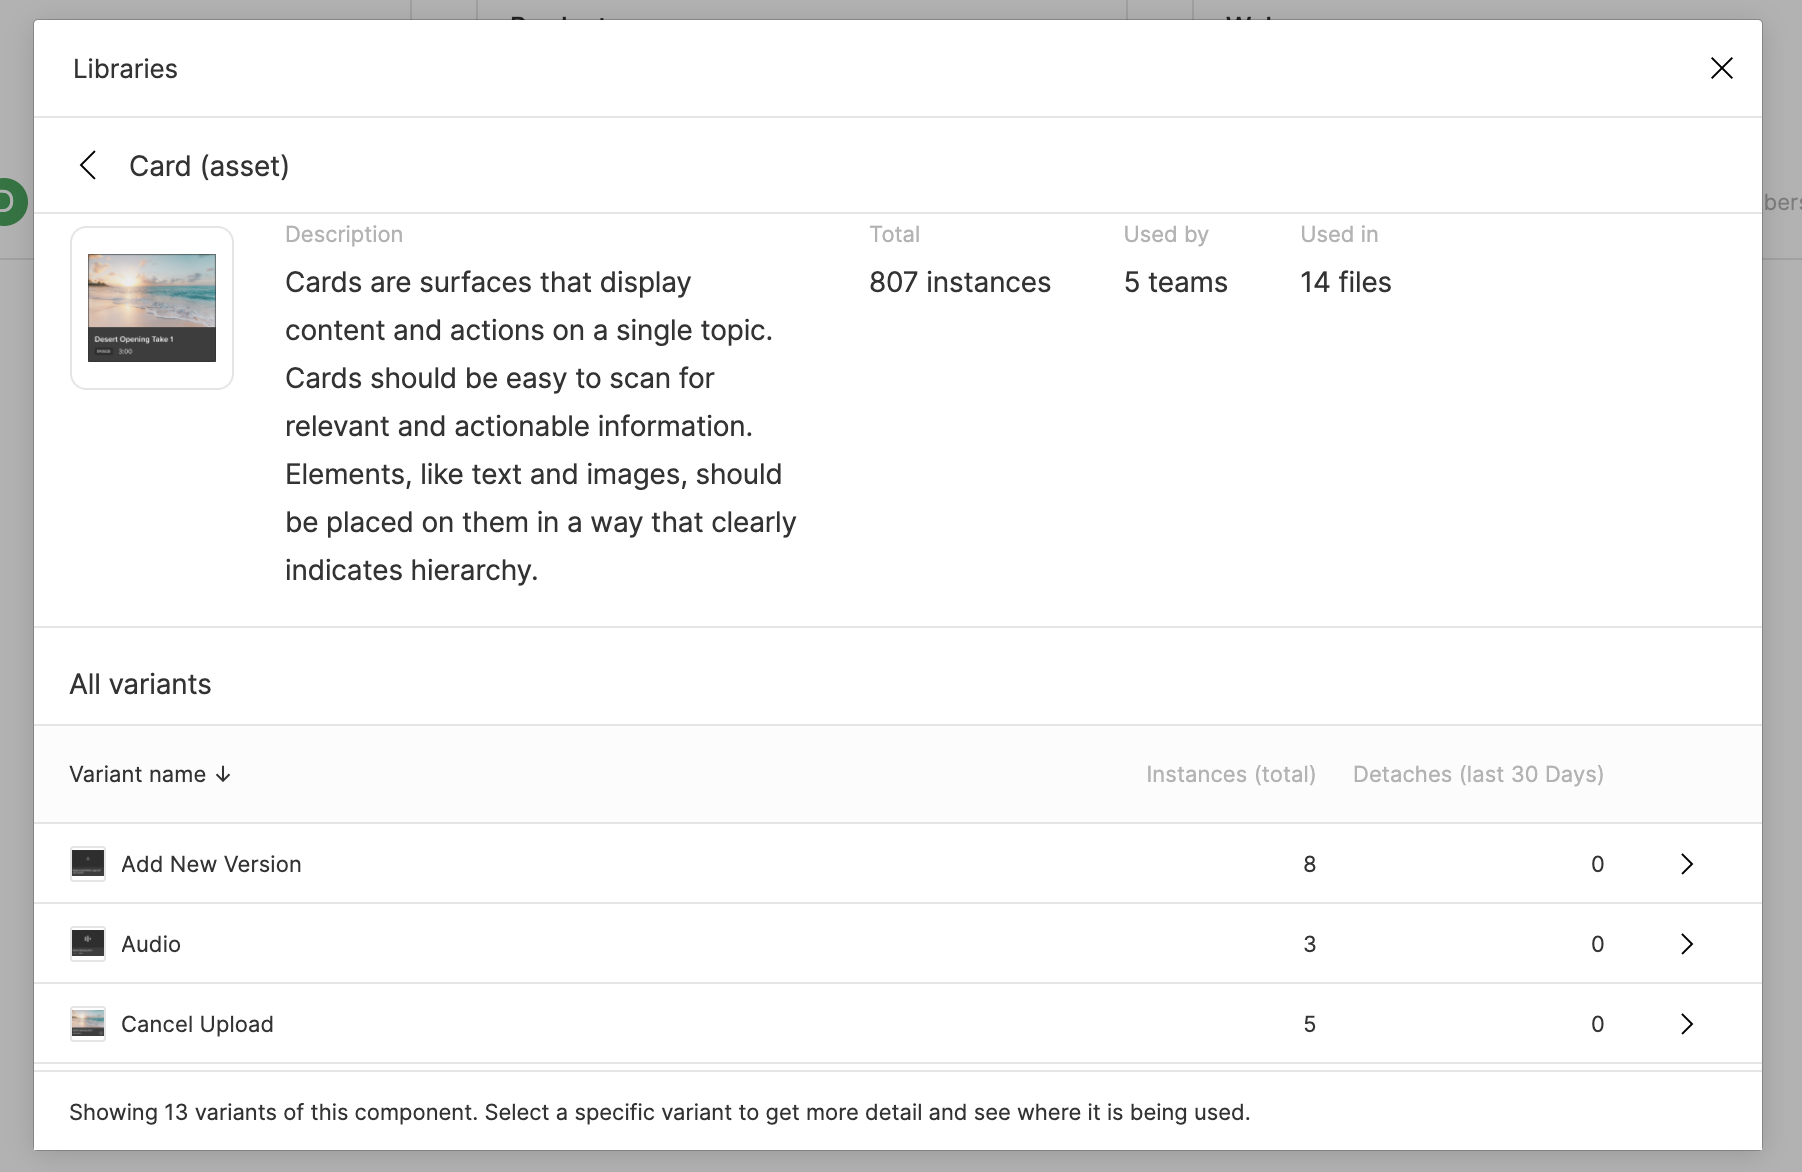Screen dimensions: 1802x1172
Task: Select the Audio variant name
Action: pyautogui.click(x=151, y=944)
